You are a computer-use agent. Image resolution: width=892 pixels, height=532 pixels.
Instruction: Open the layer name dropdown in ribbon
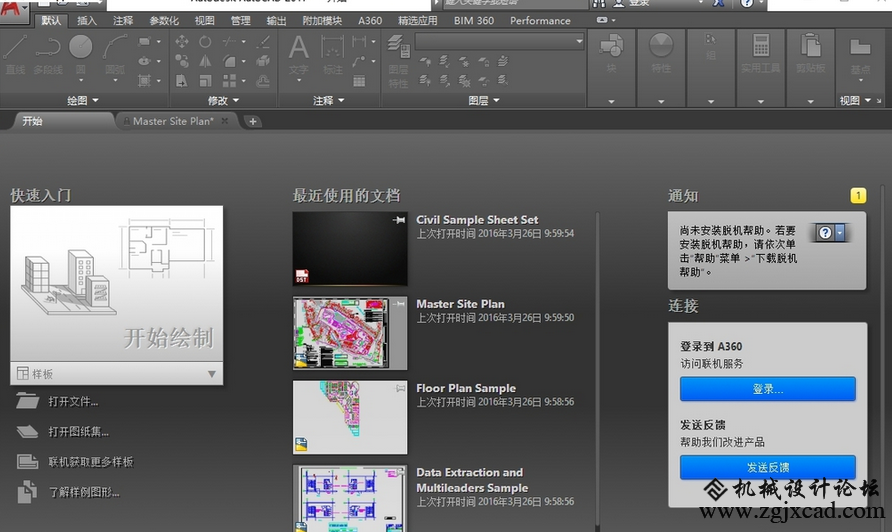pyautogui.click(x=579, y=41)
